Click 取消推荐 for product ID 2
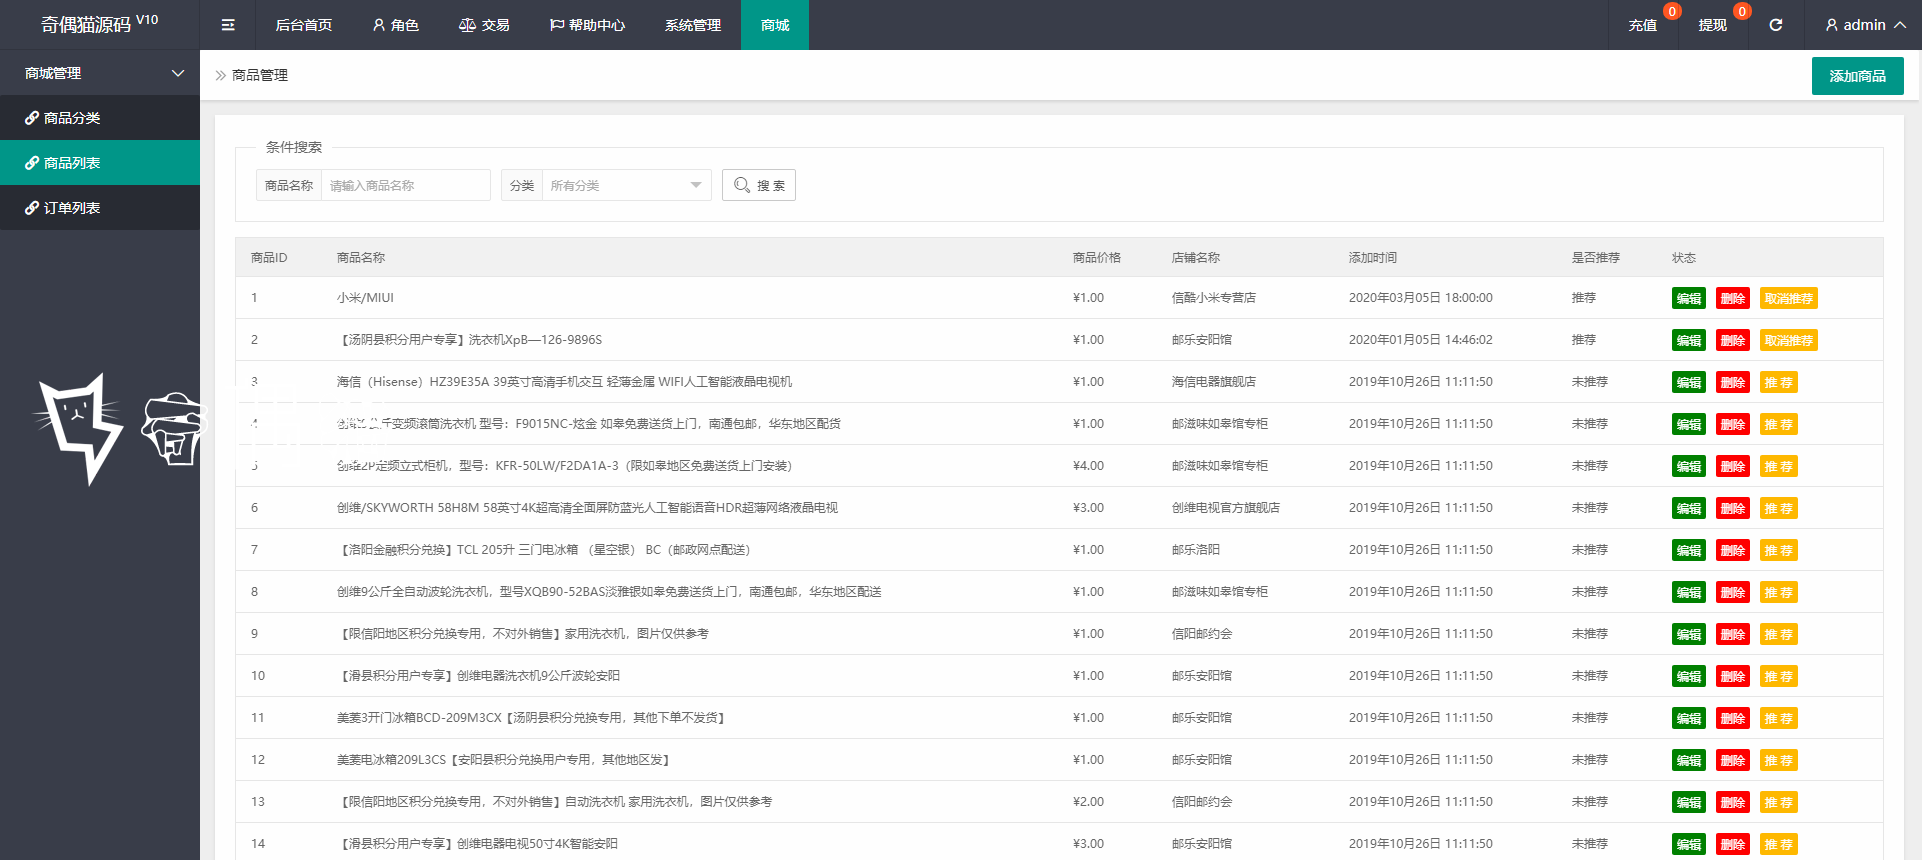 coord(1789,340)
